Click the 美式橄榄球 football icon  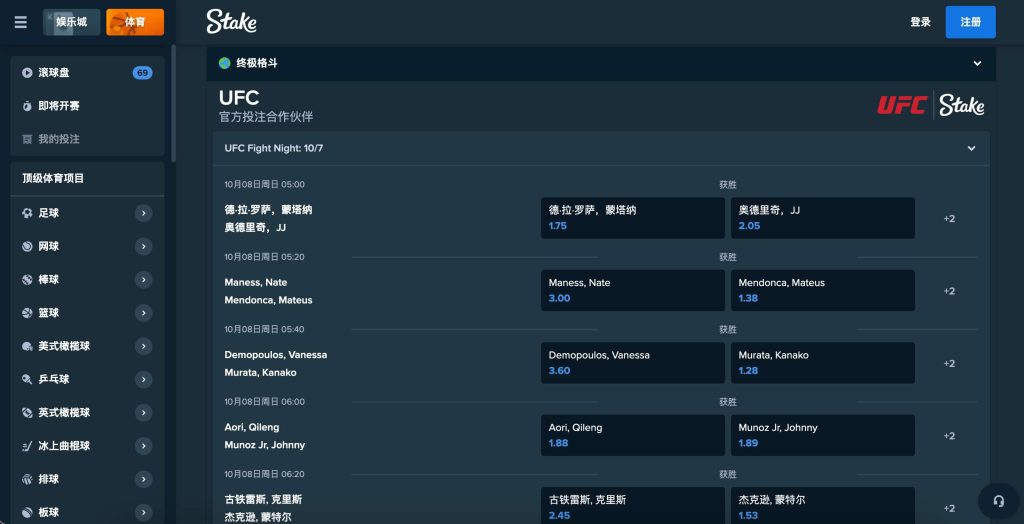coord(27,346)
